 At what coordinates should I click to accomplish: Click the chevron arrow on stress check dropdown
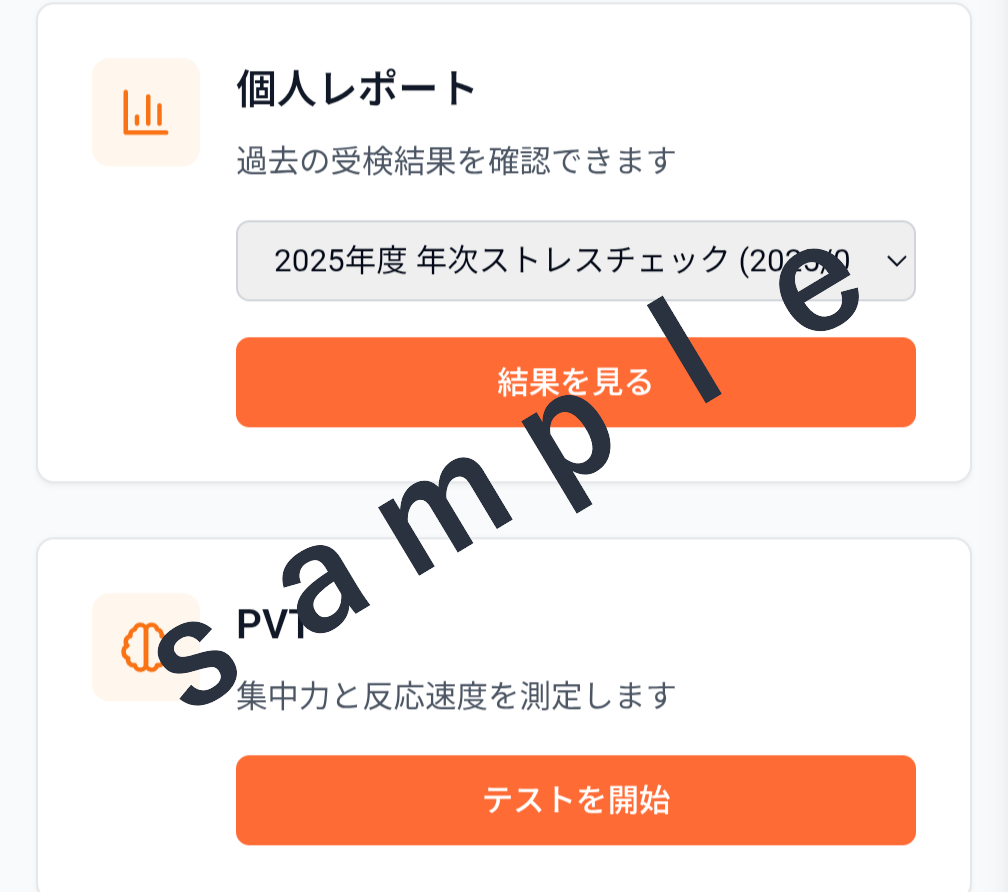tap(896, 261)
